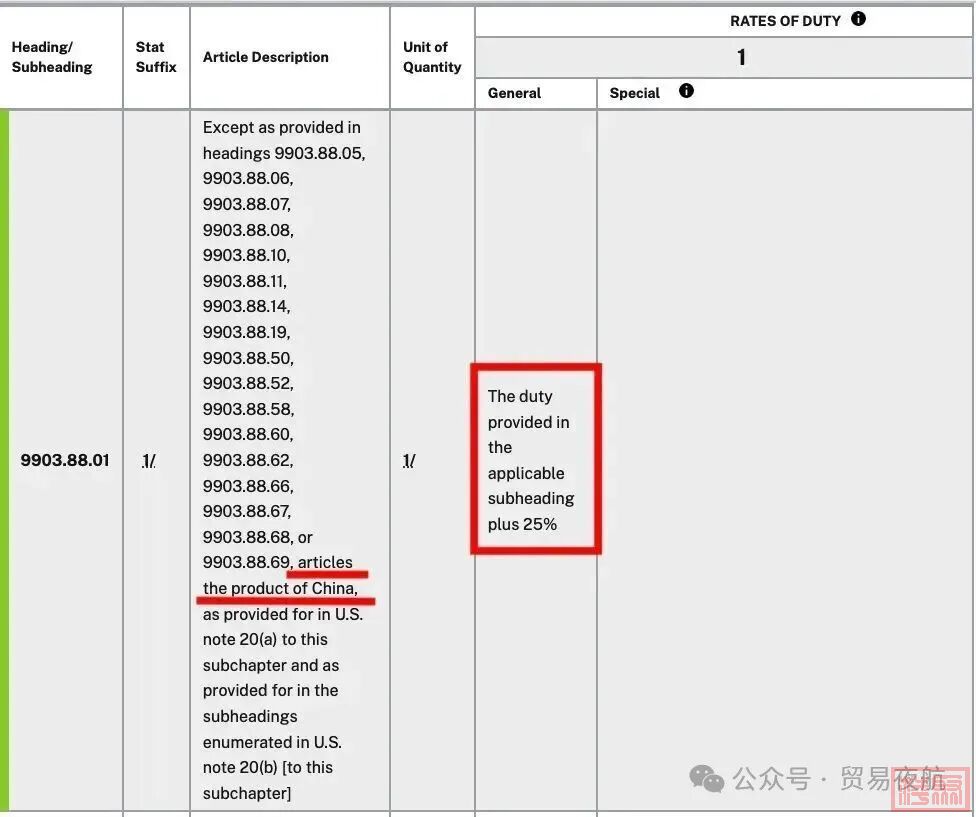This screenshot has height=817, width=976.
Task: Click the green bar left of the row
Action: (x=5, y=460)
